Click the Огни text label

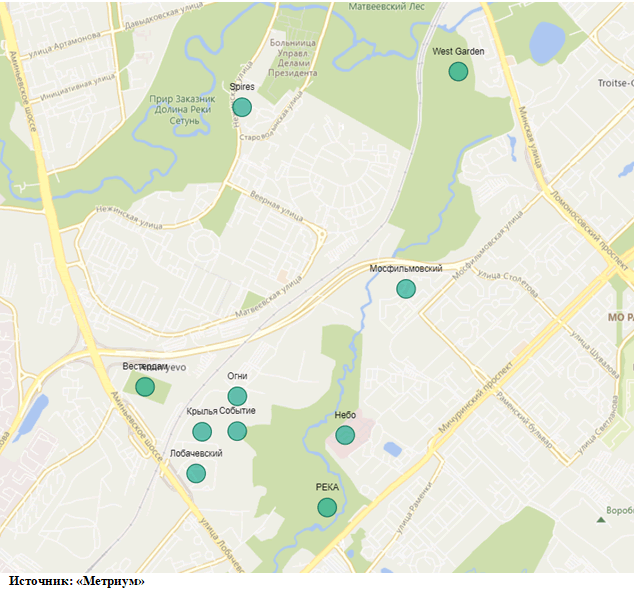point(237,376)
